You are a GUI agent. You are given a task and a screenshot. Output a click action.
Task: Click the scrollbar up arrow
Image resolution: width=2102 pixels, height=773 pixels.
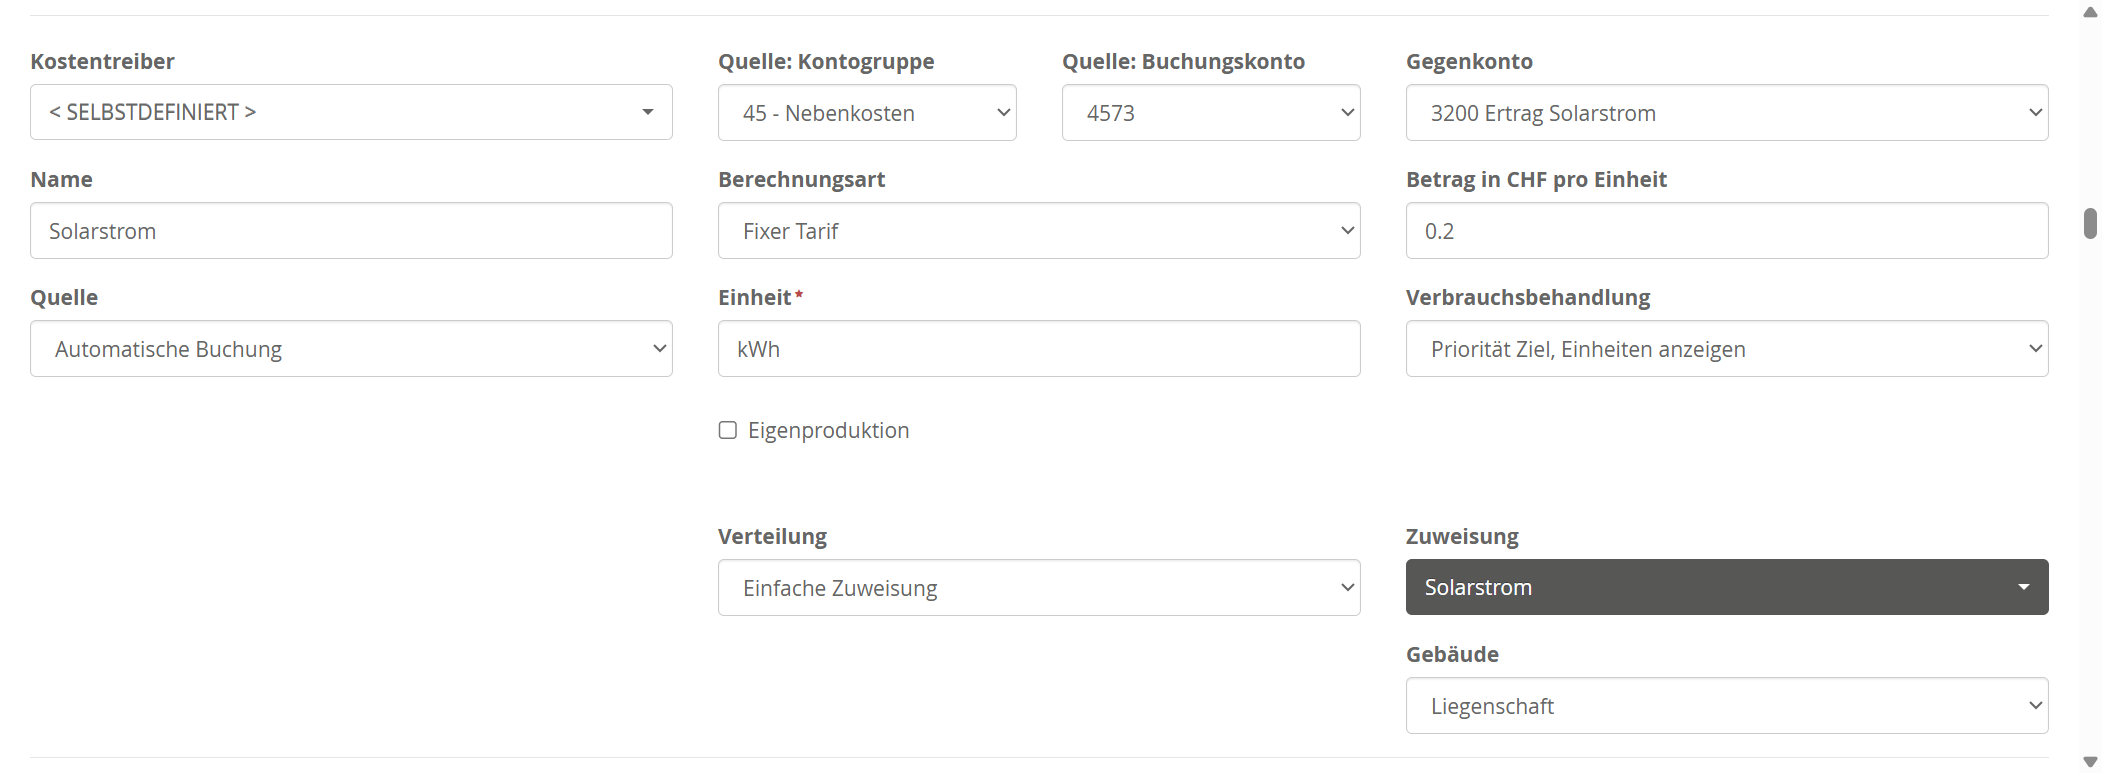coord(2090,12)
